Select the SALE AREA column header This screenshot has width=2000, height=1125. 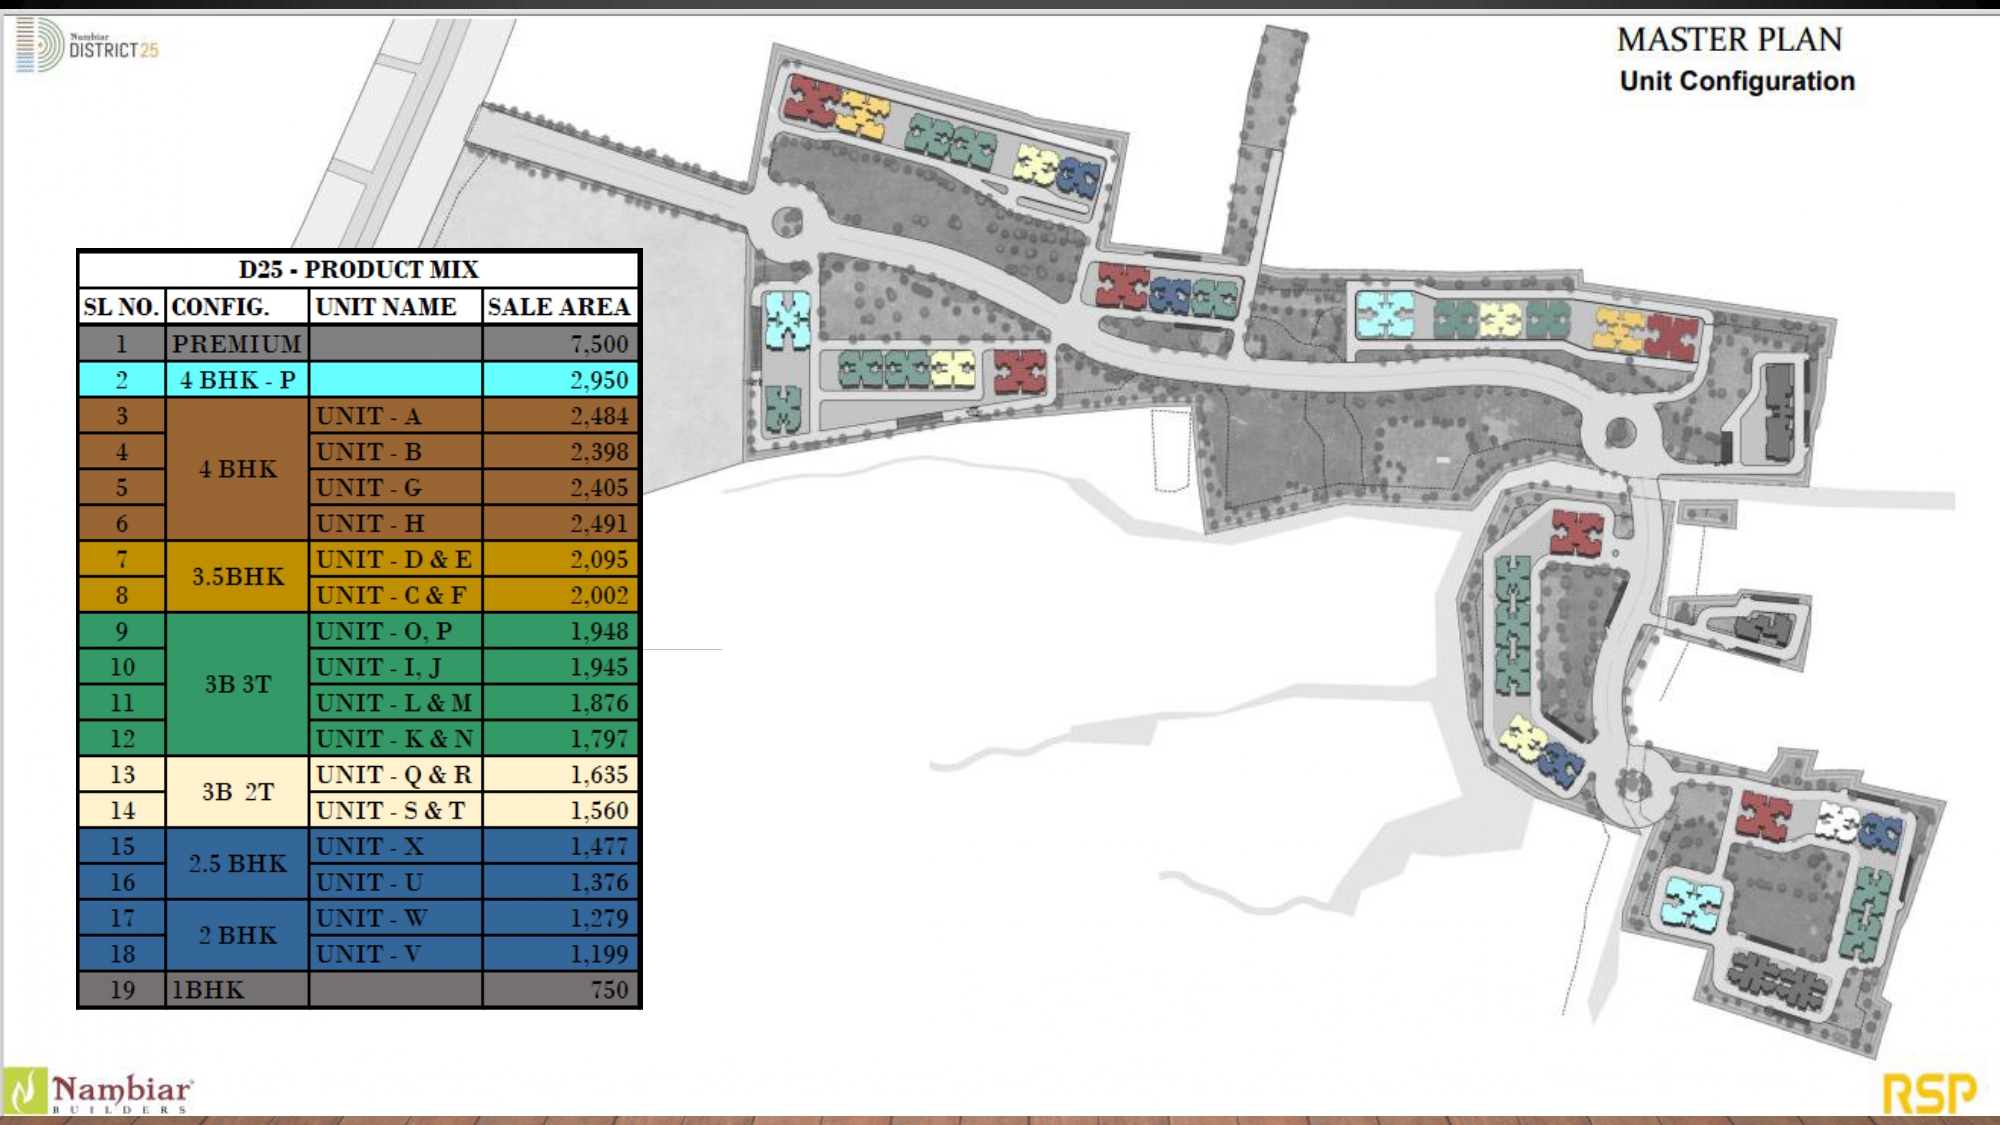tap(559, 307)
